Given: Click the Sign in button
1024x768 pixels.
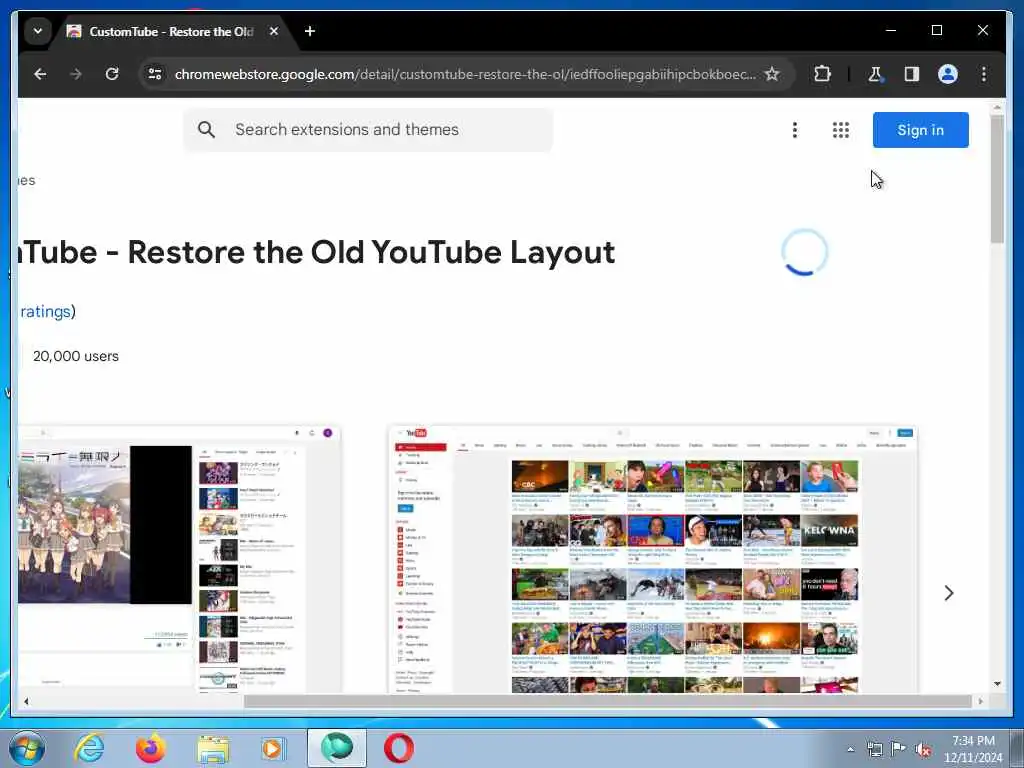Looking at the screenshot, I should point(920,130).
